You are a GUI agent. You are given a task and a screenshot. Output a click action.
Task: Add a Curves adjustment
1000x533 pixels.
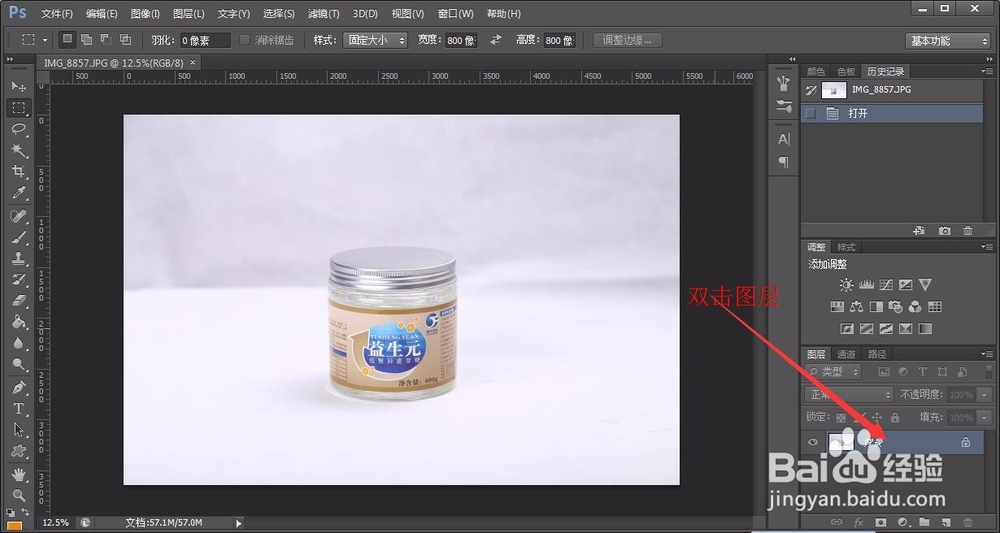point(886,285)
